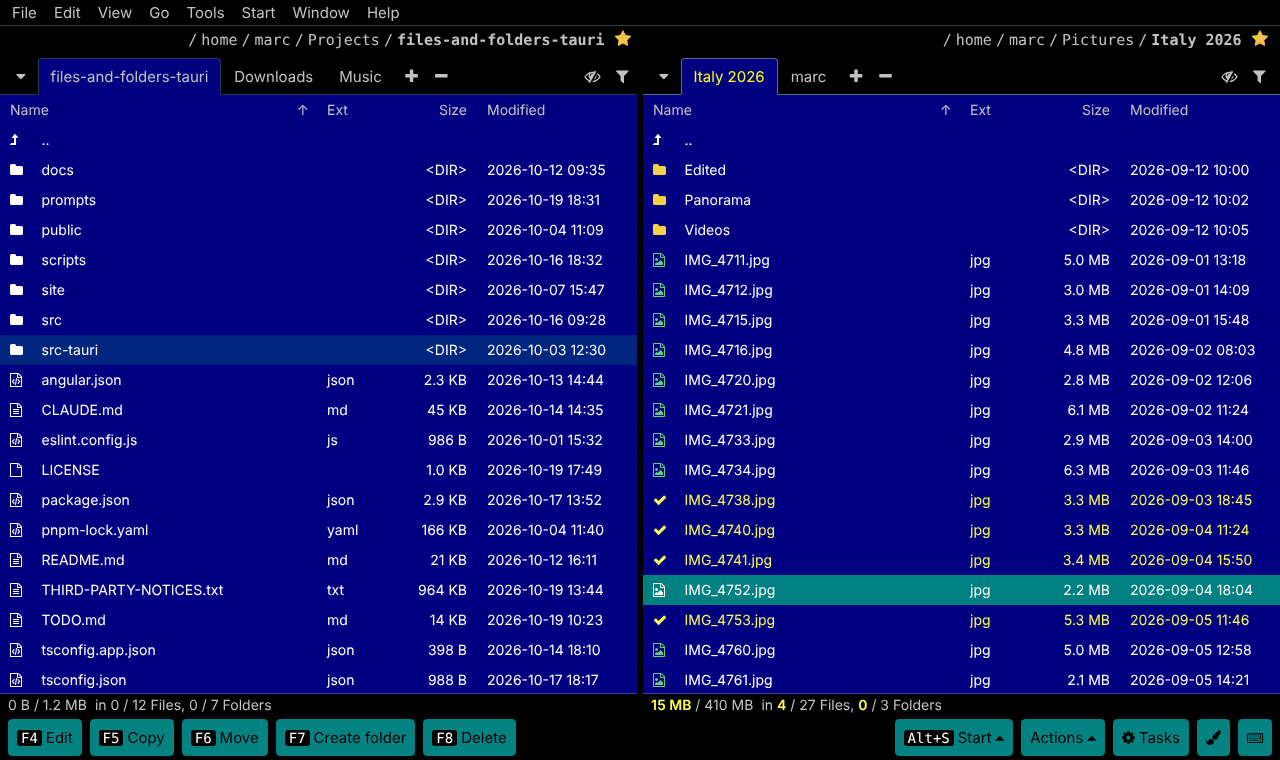Go to Pictures in the right breadcrumb path
1280x760 pixels.
(1098, 40)
